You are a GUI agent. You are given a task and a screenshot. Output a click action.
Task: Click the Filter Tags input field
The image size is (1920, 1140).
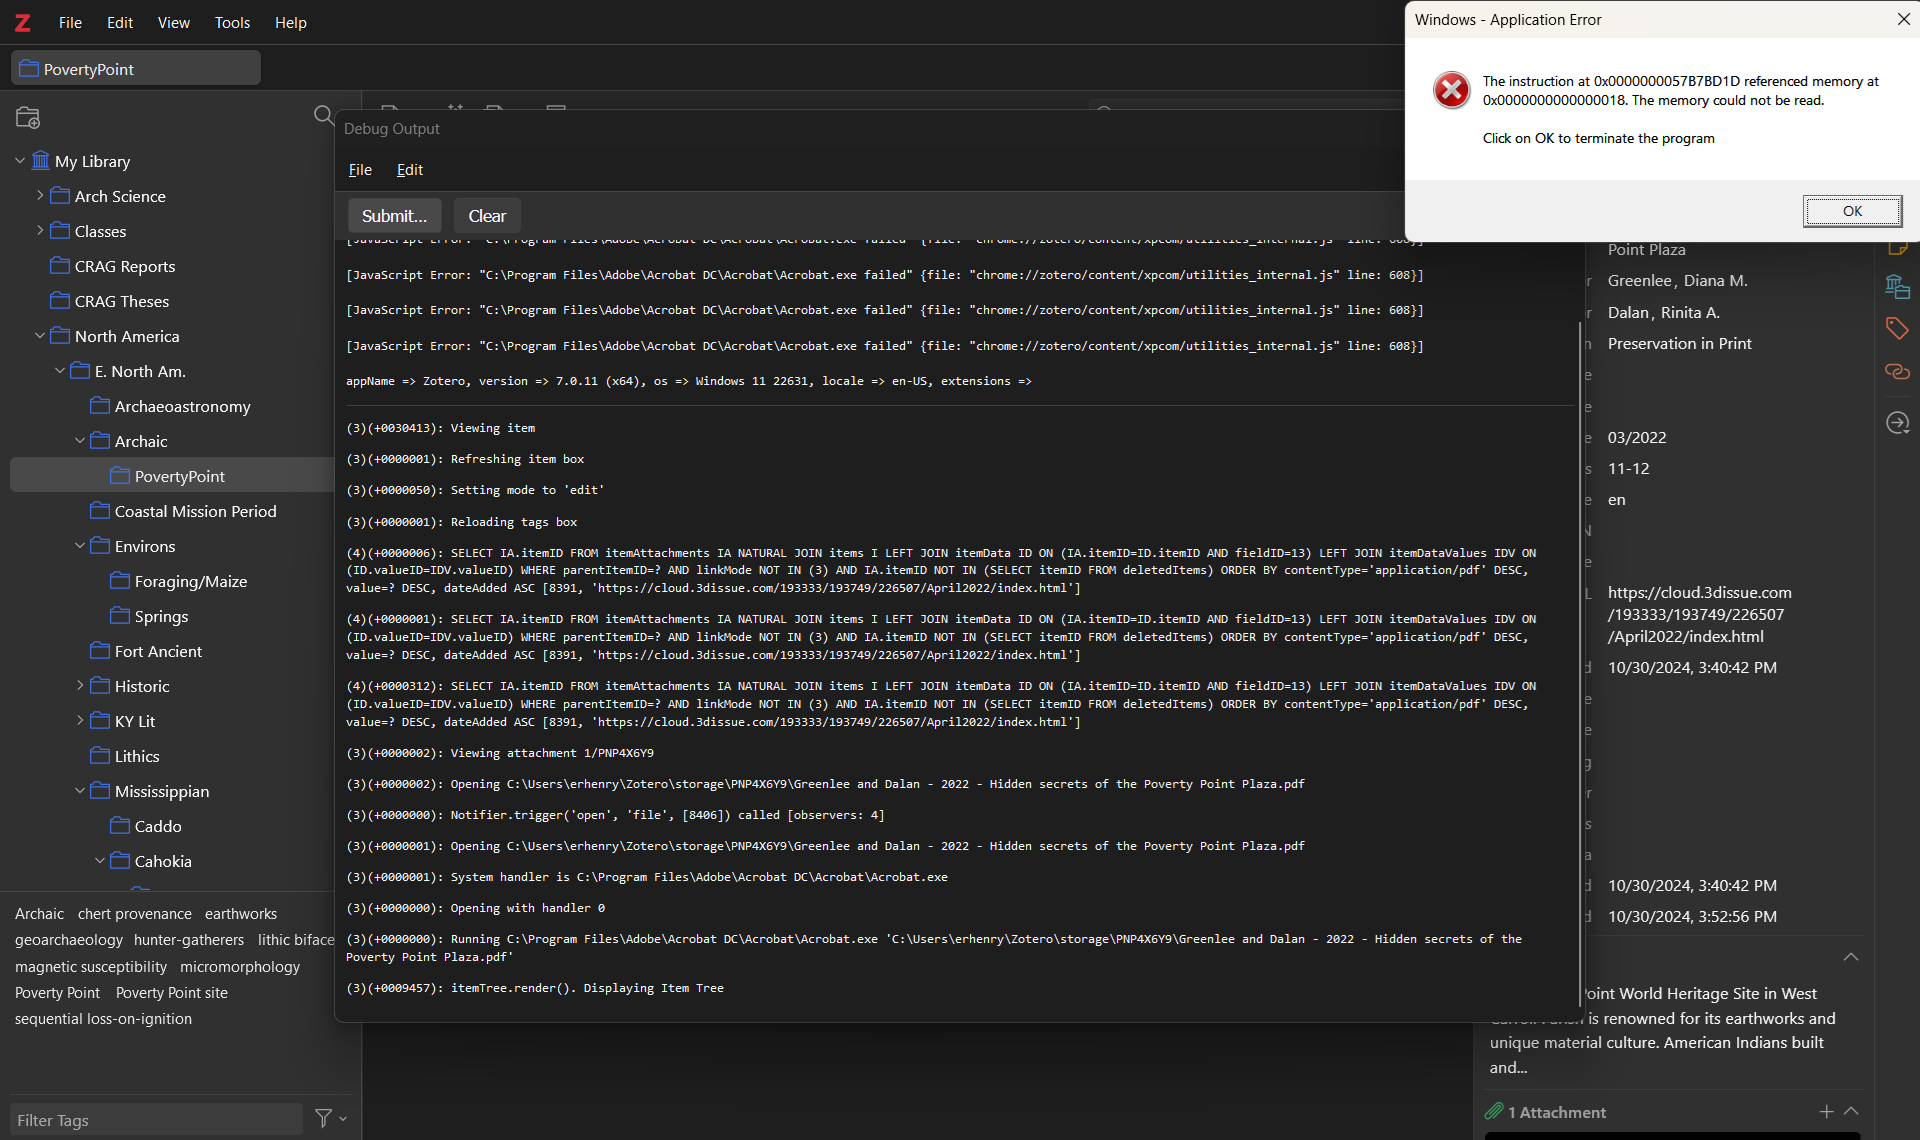tap(156, 1120)
